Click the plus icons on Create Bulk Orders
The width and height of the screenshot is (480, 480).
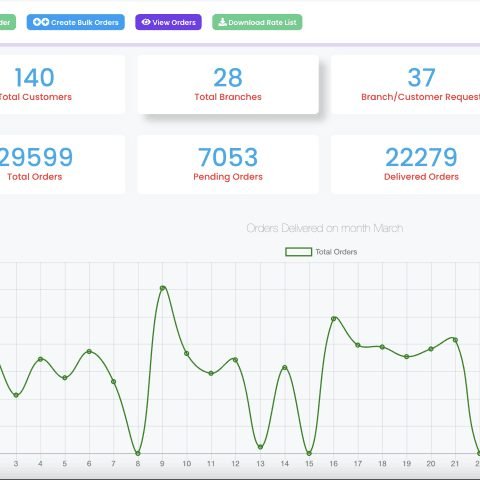coord(41,22)
